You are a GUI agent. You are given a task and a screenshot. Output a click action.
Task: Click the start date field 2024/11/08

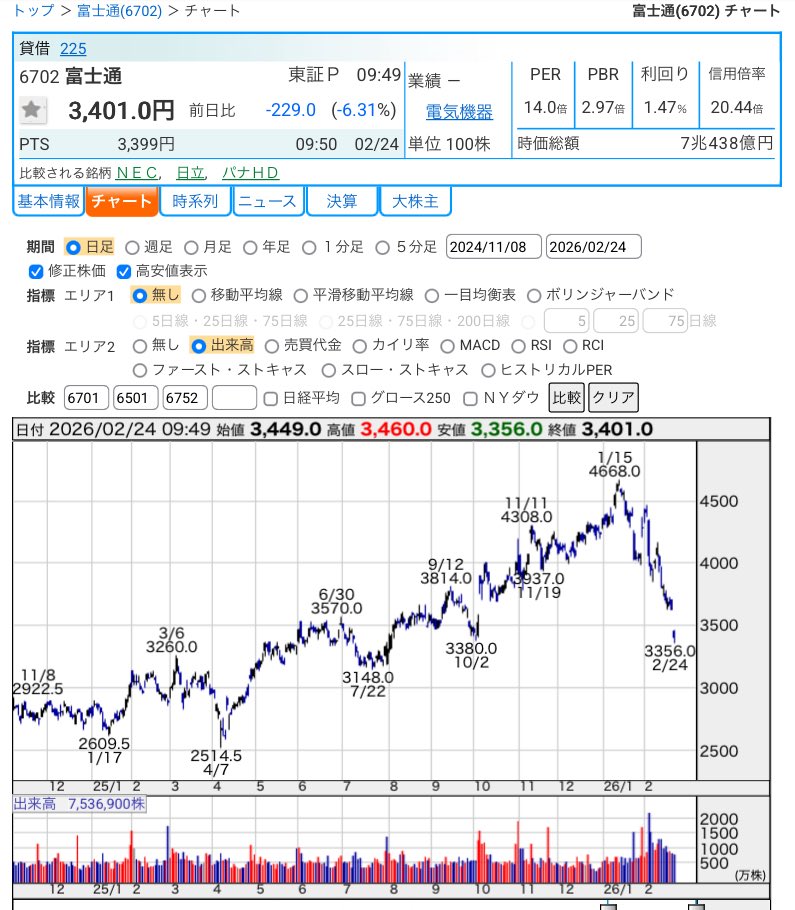494,247
